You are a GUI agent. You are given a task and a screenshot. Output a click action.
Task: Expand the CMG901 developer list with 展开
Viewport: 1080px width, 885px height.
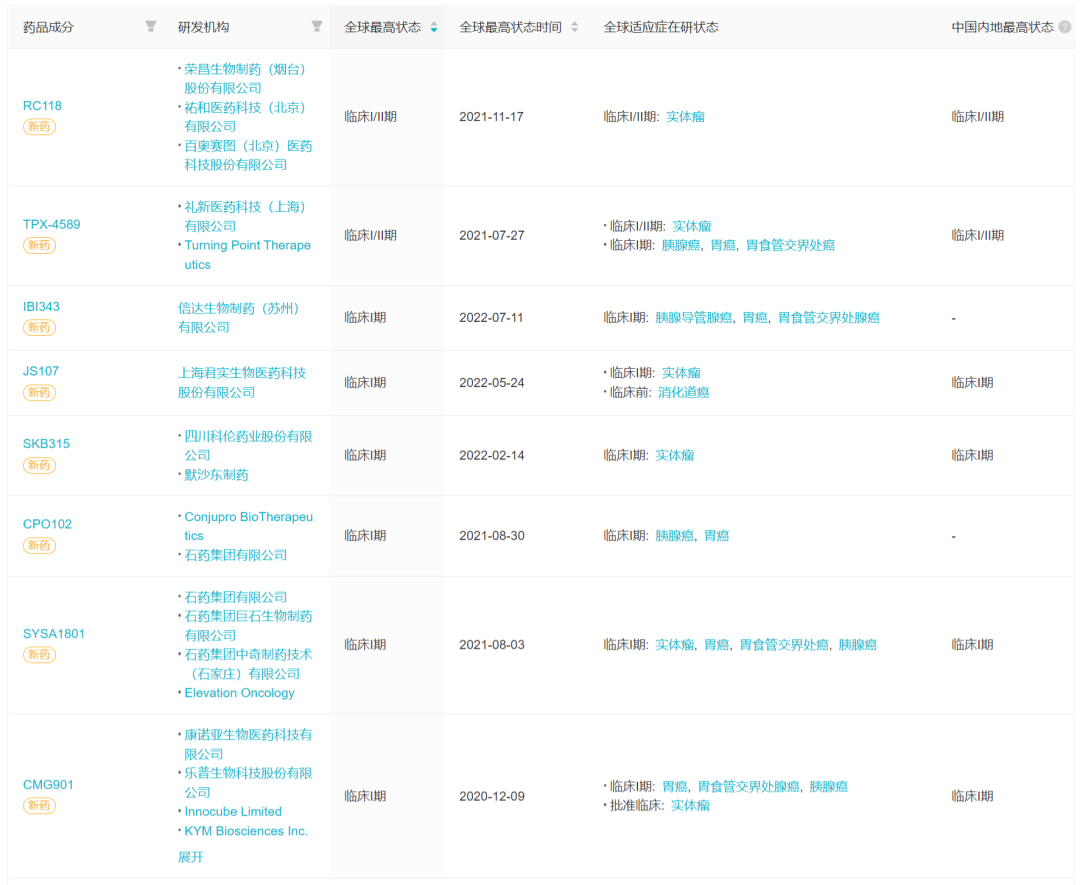[191, 857]
